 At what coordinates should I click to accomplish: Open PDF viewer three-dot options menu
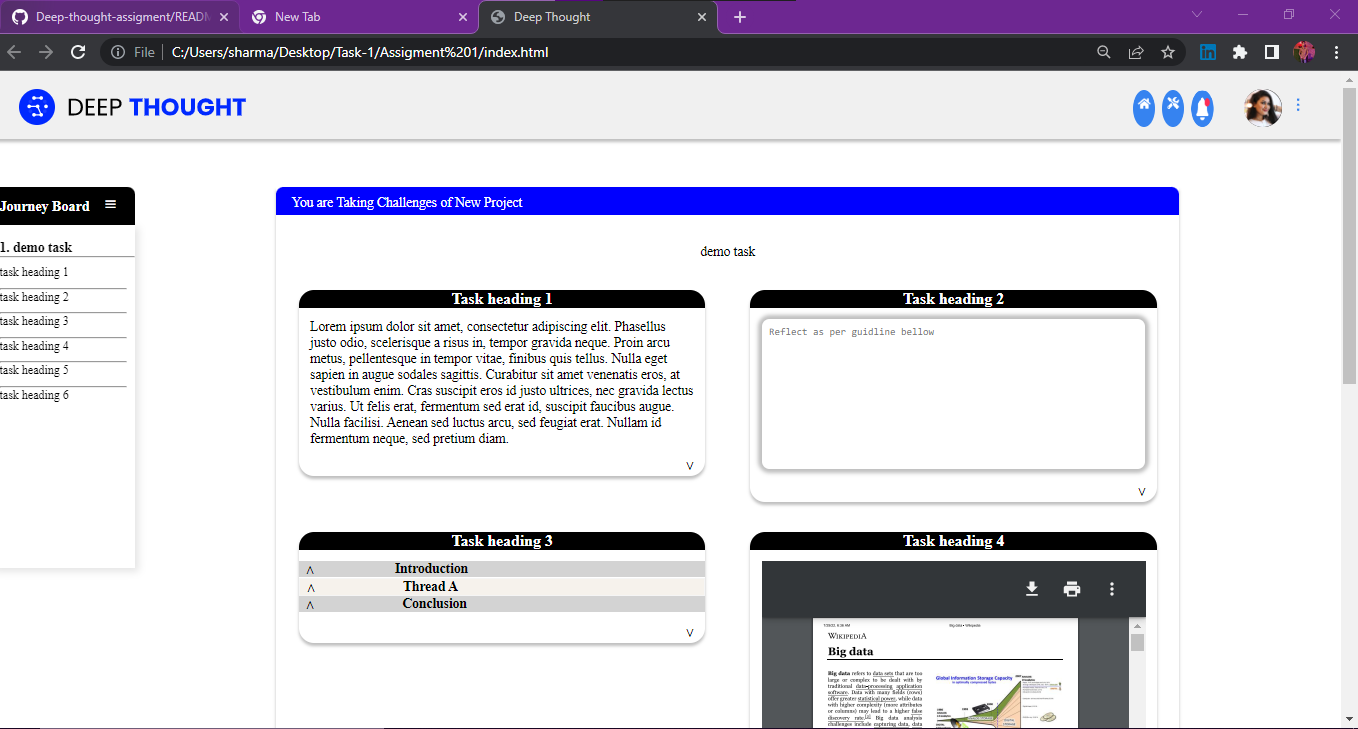pyautogui.click(x=1111, y=589)
